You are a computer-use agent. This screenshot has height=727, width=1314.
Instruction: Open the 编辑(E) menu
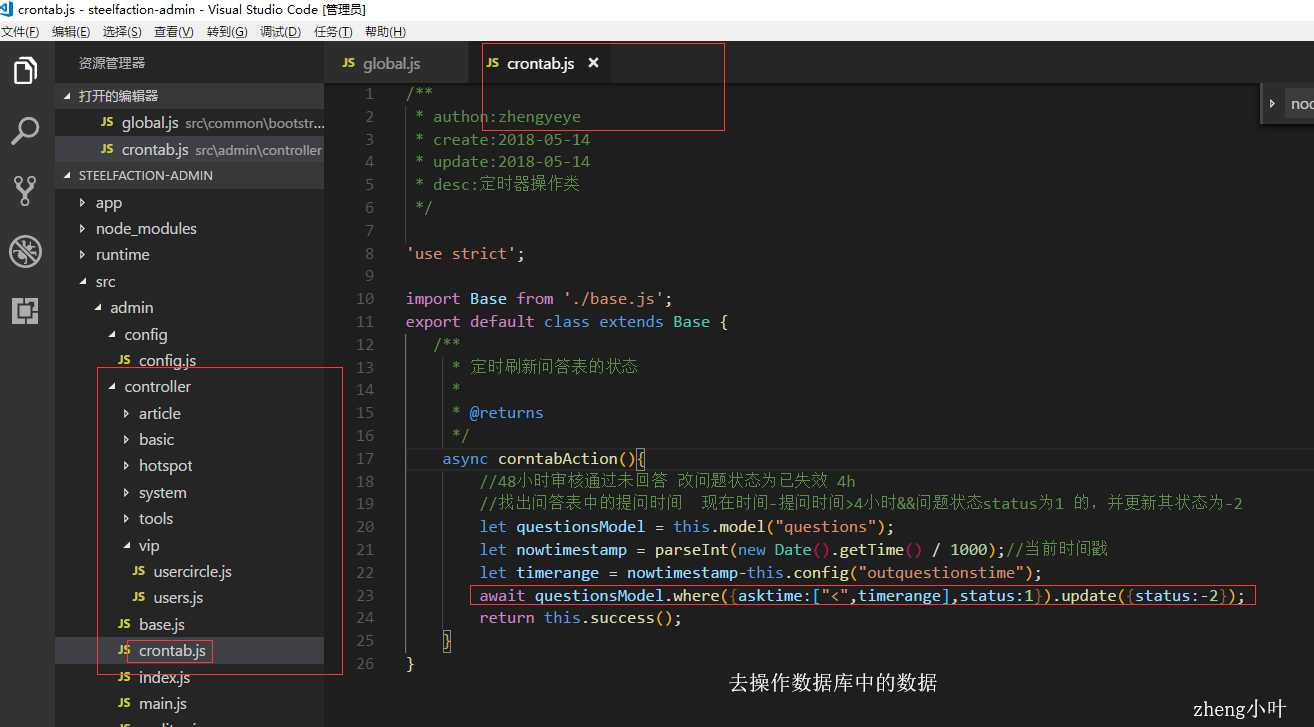[71, 32]
